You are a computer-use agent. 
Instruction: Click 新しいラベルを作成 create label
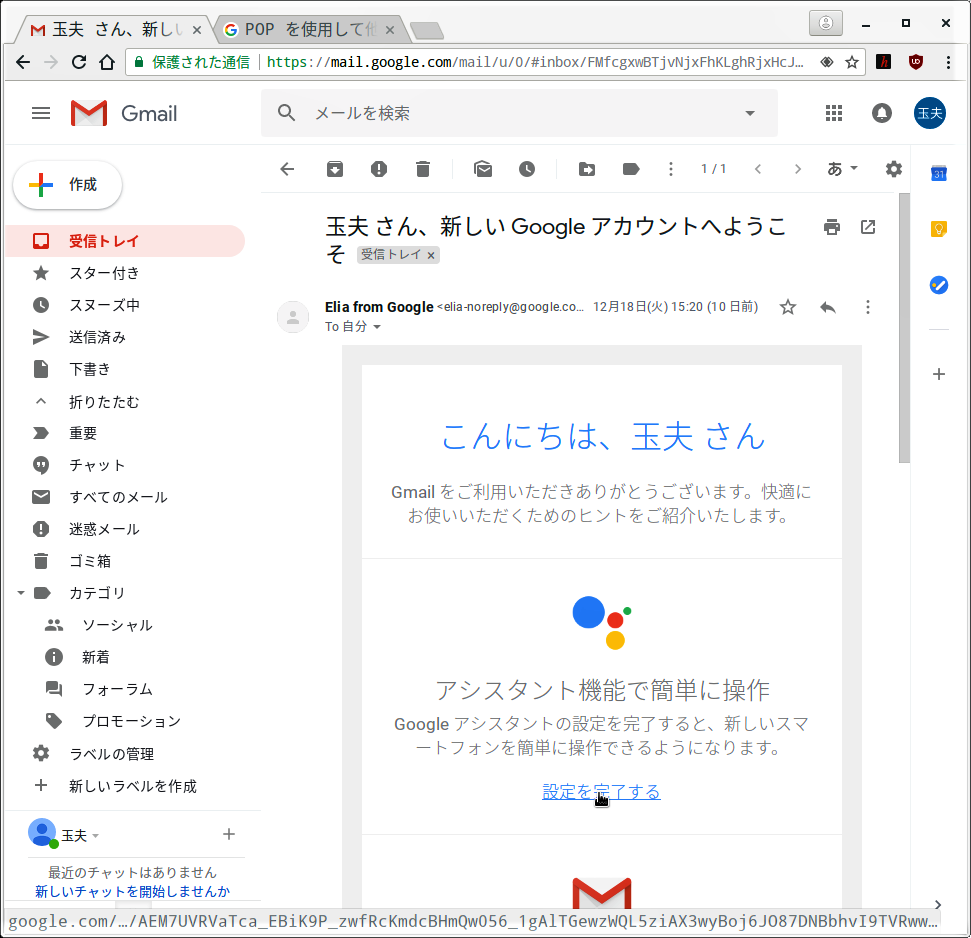click(x=133, y=786)
